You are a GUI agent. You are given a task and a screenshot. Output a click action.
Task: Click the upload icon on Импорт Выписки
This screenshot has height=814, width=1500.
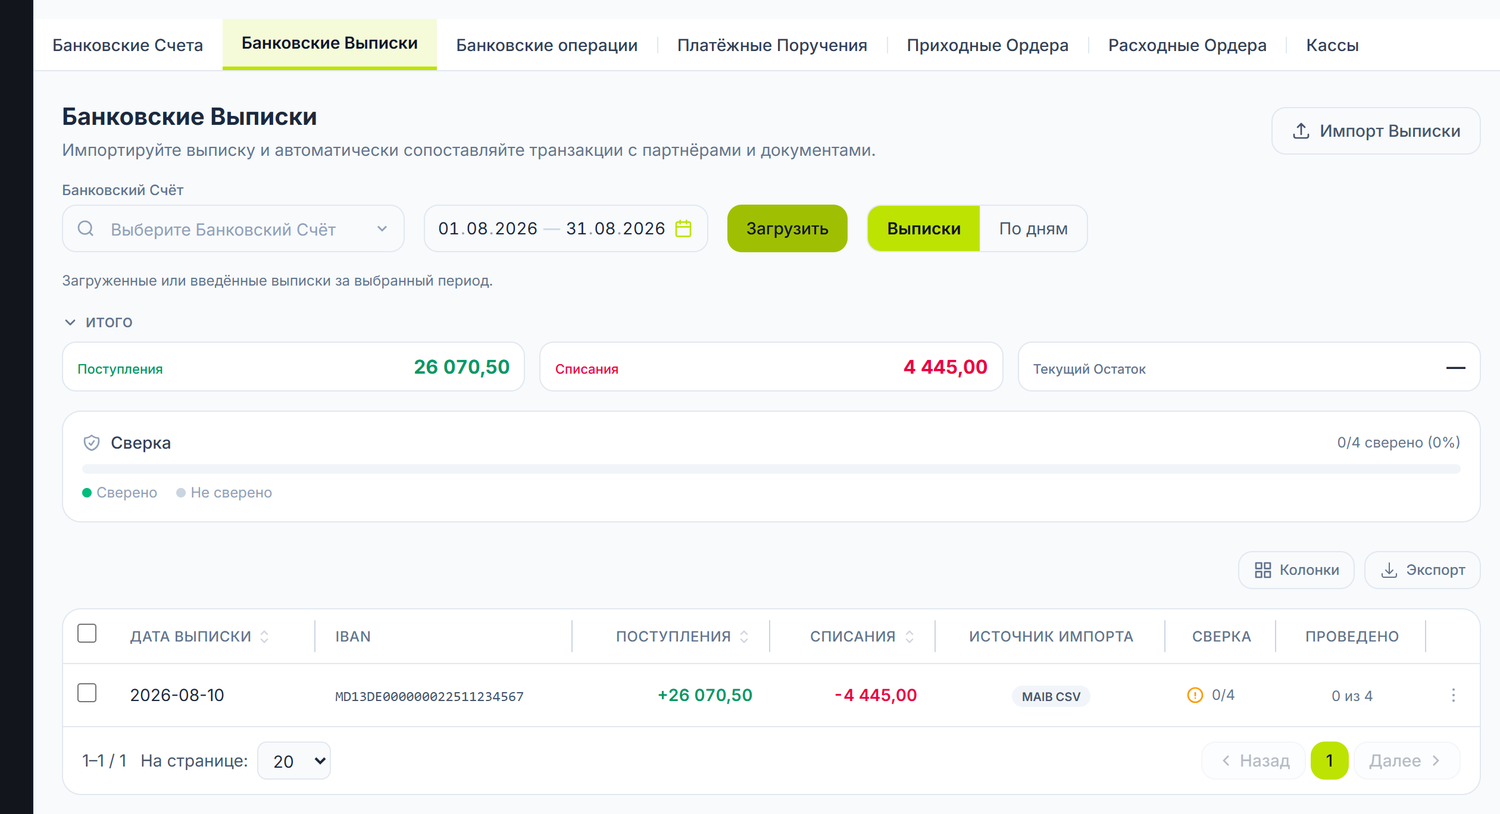click(1301, 131)
